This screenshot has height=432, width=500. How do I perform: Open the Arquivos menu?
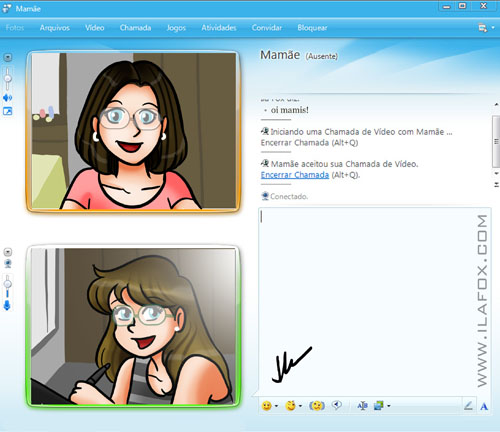(x=55, y=28)
